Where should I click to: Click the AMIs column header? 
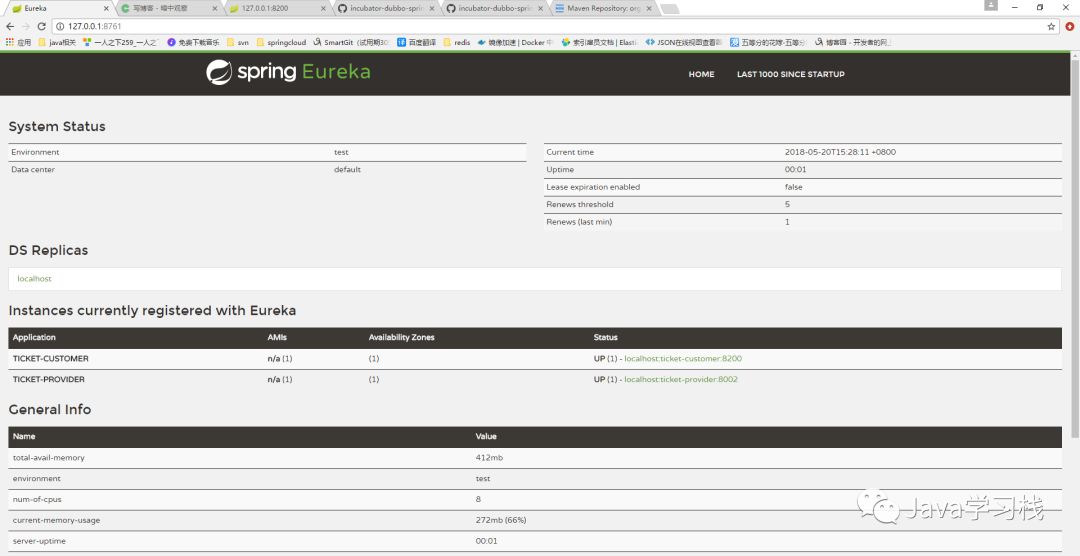276,338
